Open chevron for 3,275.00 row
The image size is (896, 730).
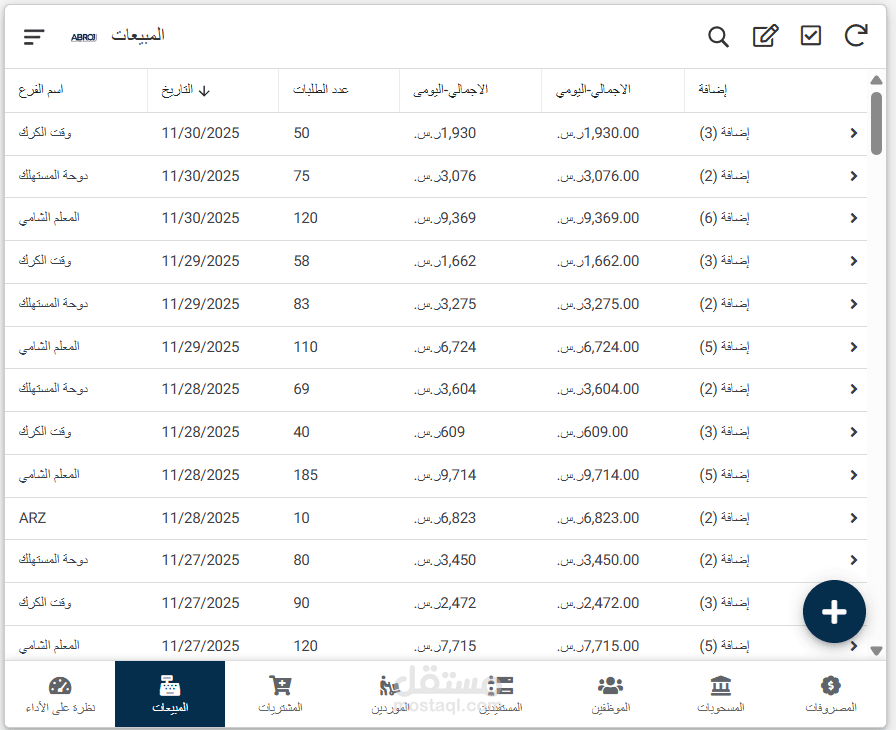(854, 304)
